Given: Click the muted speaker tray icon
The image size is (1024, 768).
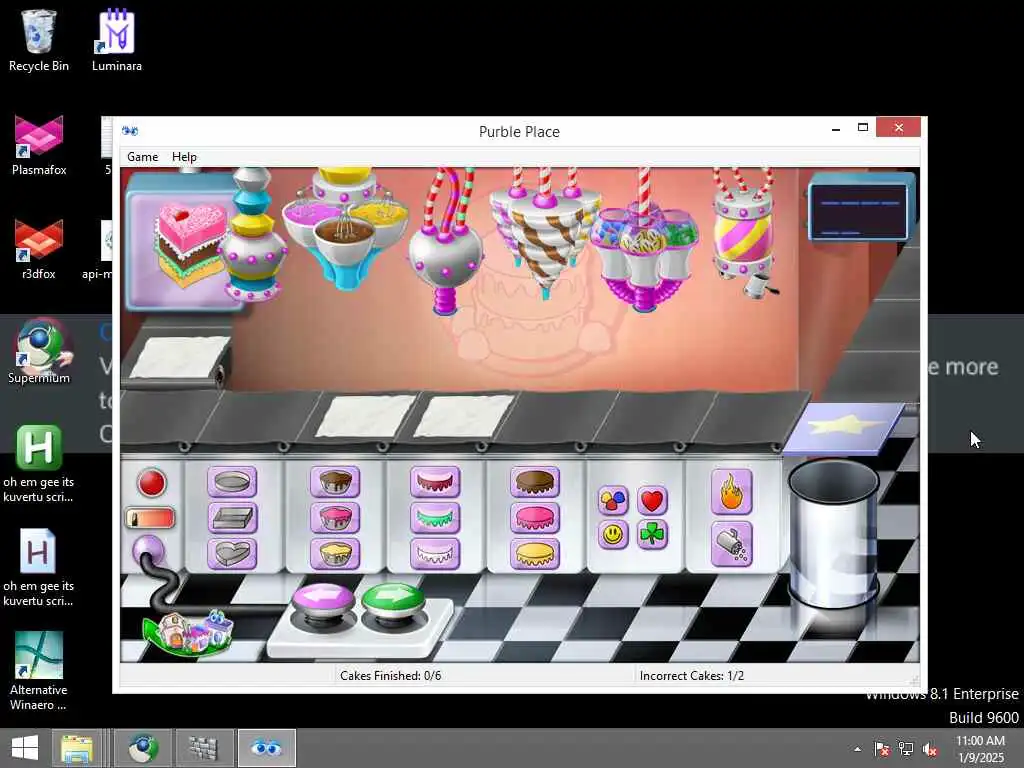Looking at the screenshot, I should (929, 749).
